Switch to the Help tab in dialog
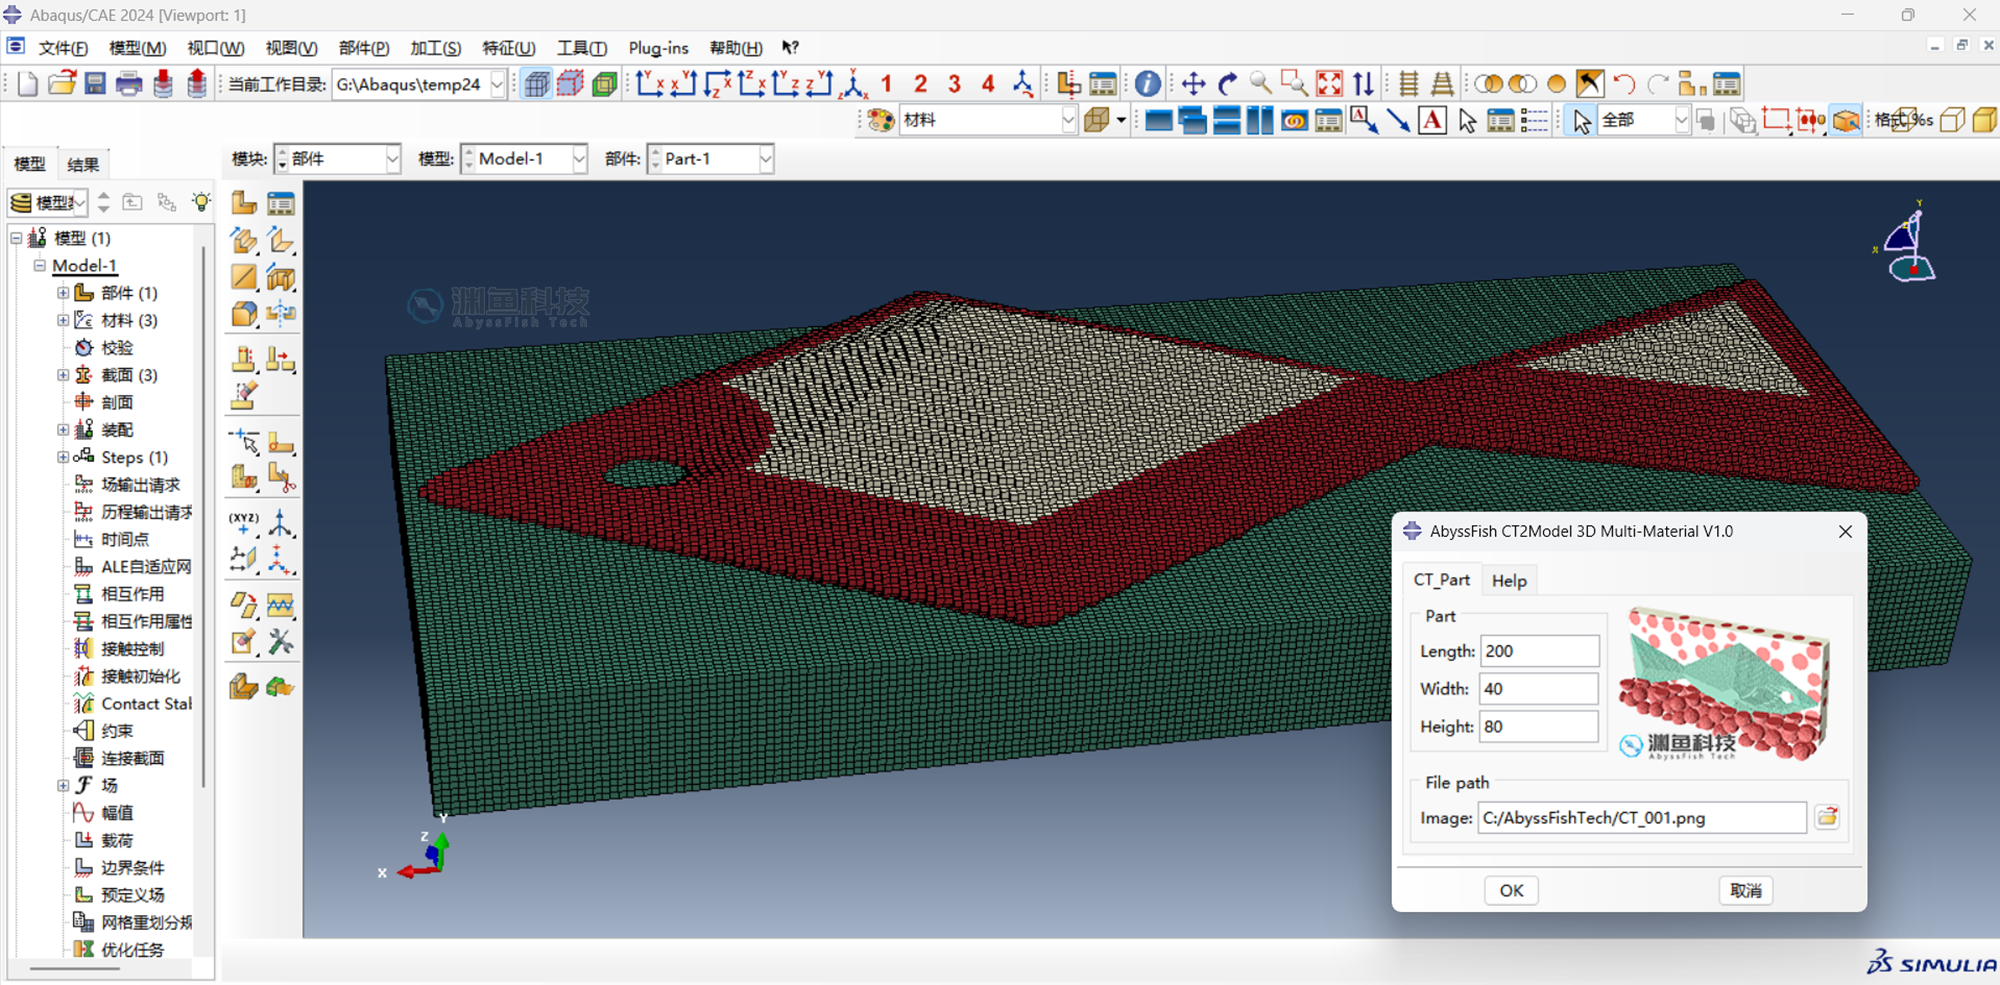Viewport: 2000px width, 985px height. 1509,580
